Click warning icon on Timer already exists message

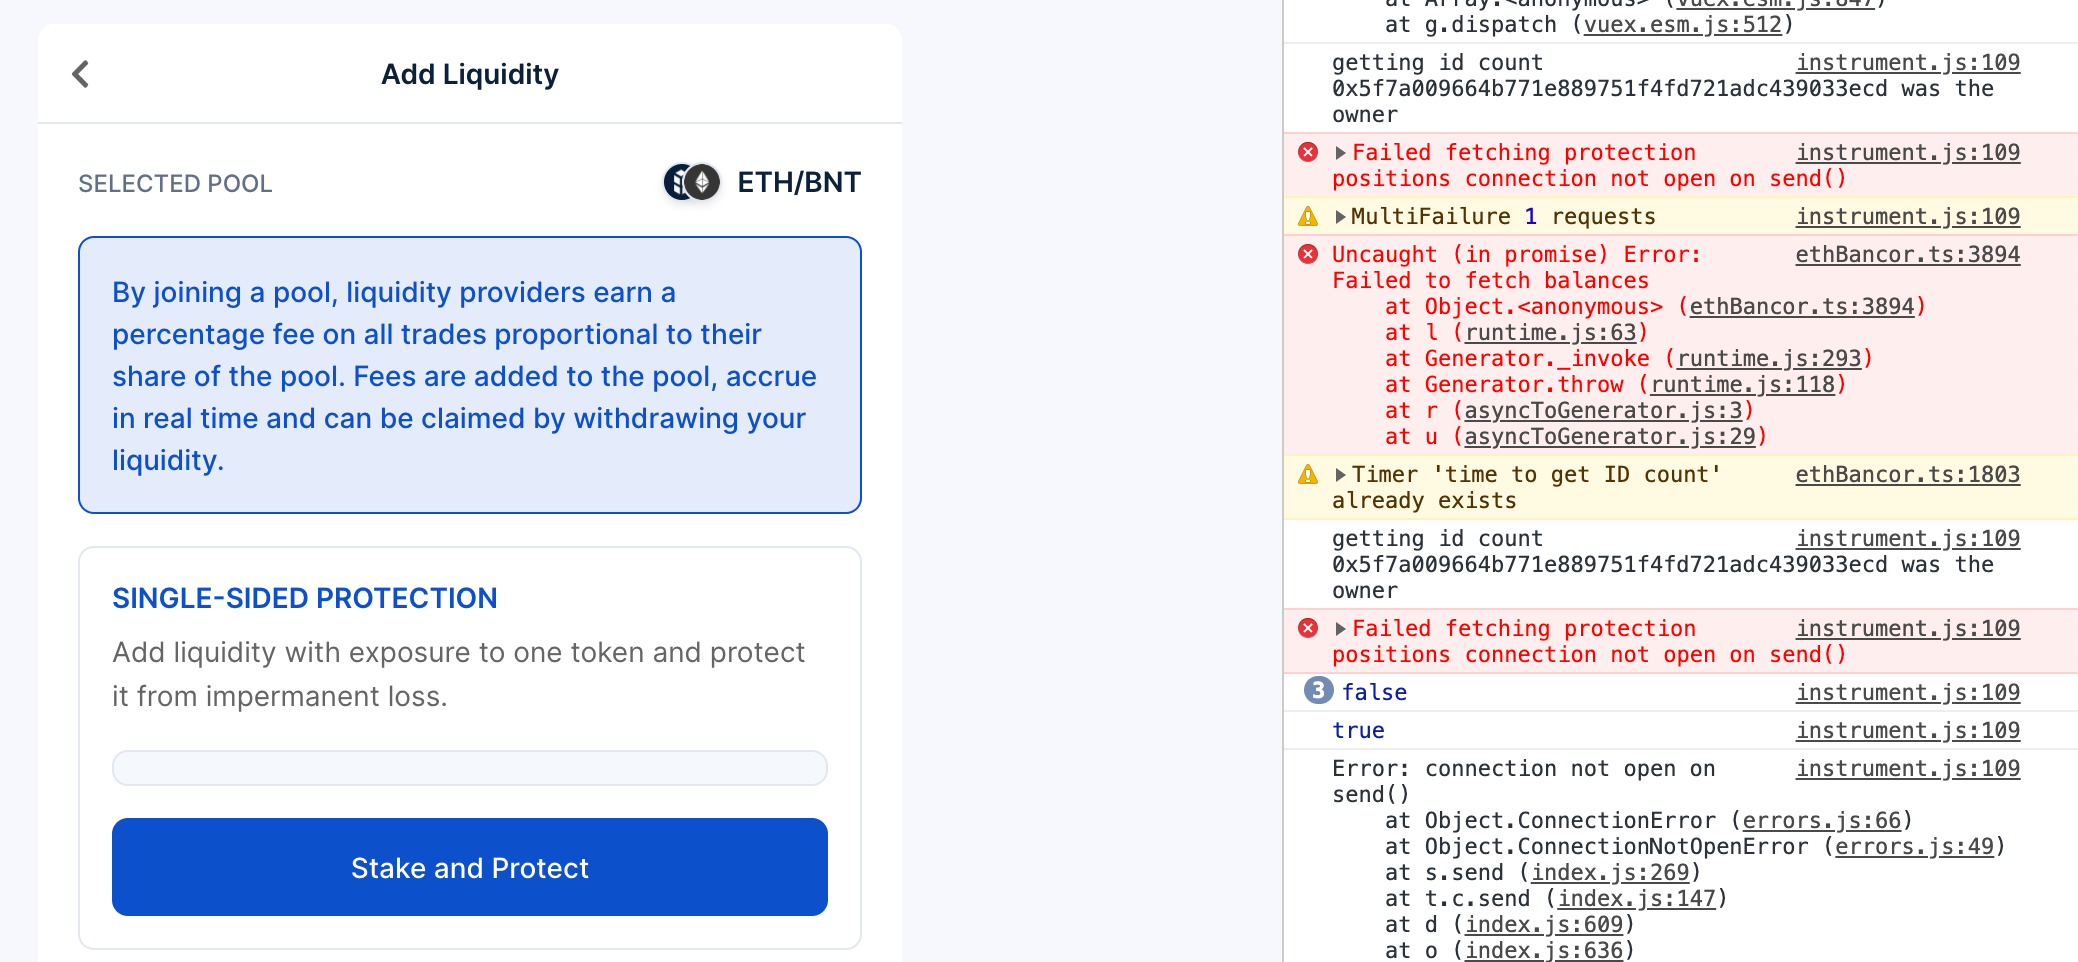click(x=1308, y=474)
